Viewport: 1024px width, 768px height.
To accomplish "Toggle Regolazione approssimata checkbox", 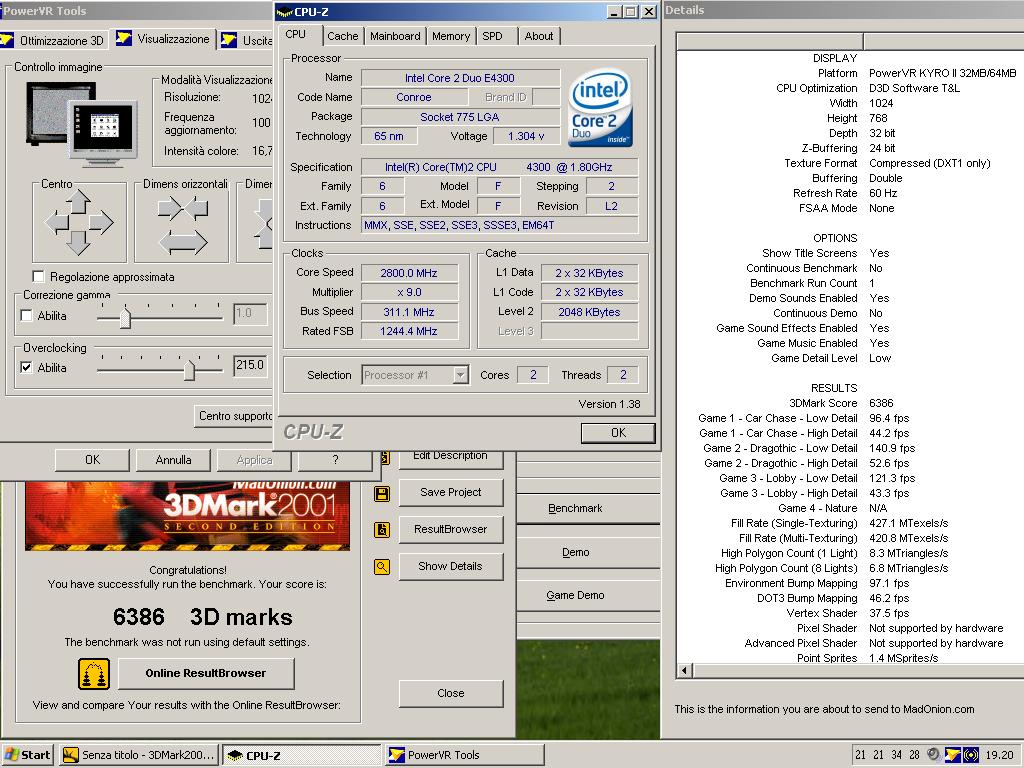I will pyautogui.click(x=39, y=276).
